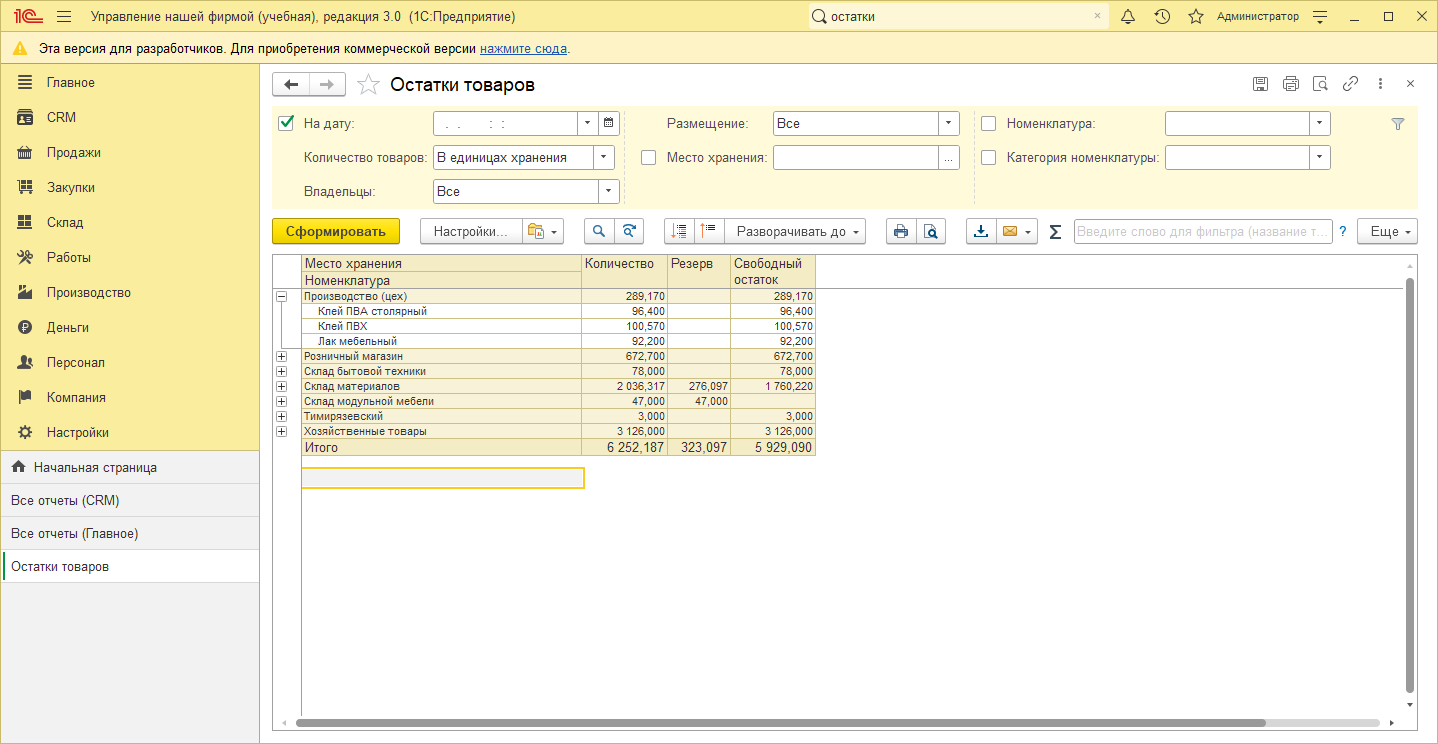Switch to Все отчеты (Главное) tab
This screenshot has width=1438, height=744.
point(130,533)
